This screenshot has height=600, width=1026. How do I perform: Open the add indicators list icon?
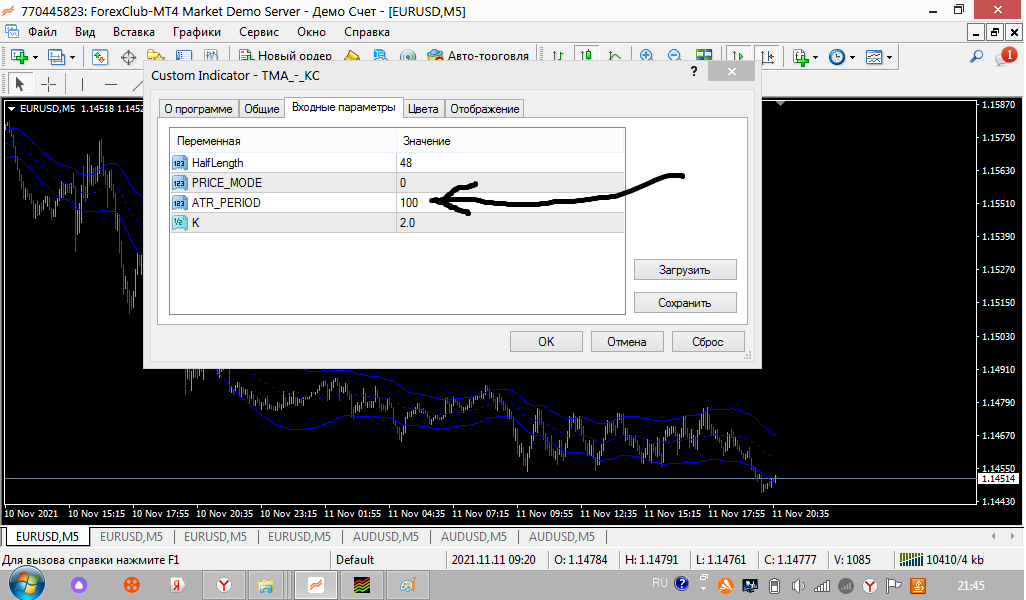pos(801,57)
